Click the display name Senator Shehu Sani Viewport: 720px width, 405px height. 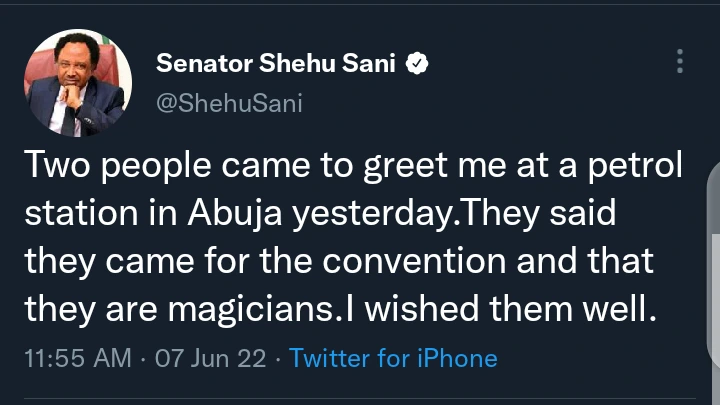(x=276, y=64)
